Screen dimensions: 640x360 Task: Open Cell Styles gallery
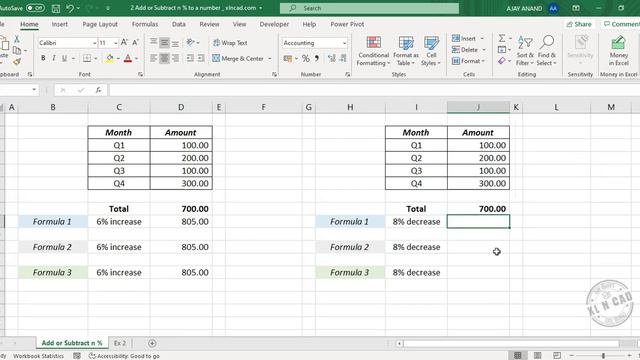pos(431,51)
